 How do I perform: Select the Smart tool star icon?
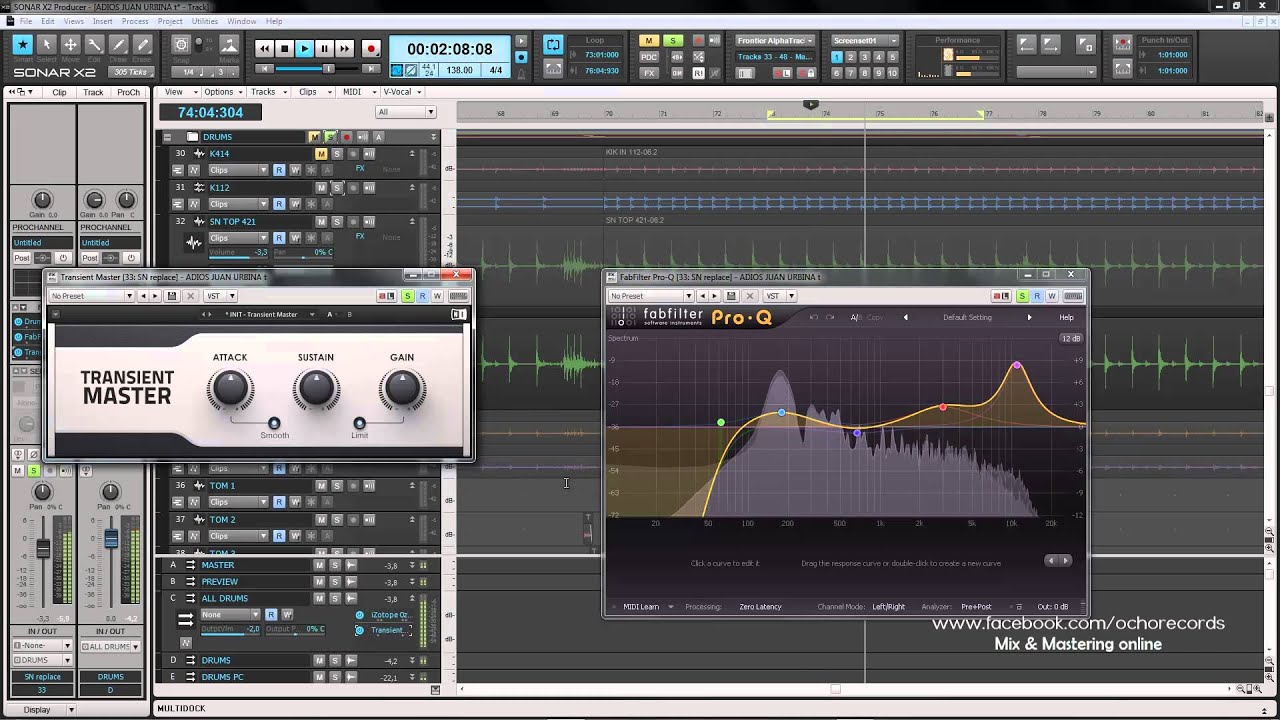click(22, 45)
